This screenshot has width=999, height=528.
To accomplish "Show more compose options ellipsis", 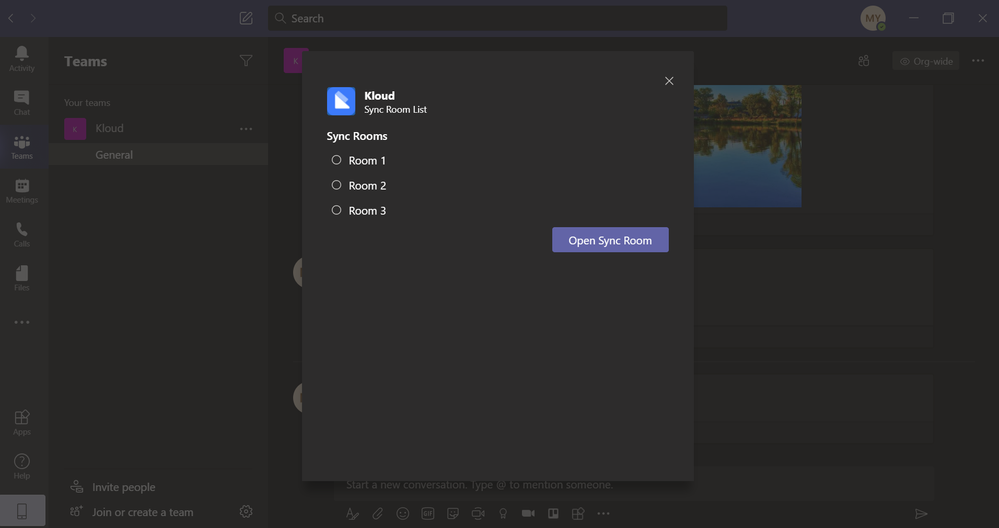I will 603,513.
